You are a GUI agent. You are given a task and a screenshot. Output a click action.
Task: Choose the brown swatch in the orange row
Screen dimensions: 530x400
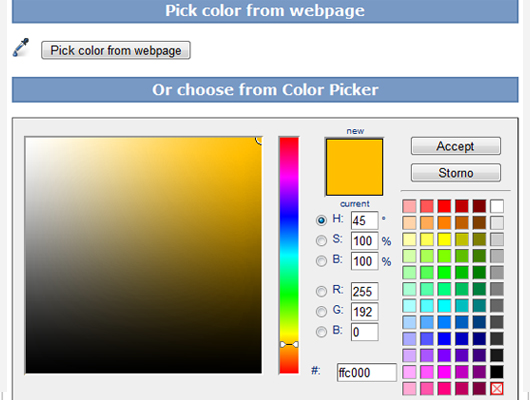(479, 222)
